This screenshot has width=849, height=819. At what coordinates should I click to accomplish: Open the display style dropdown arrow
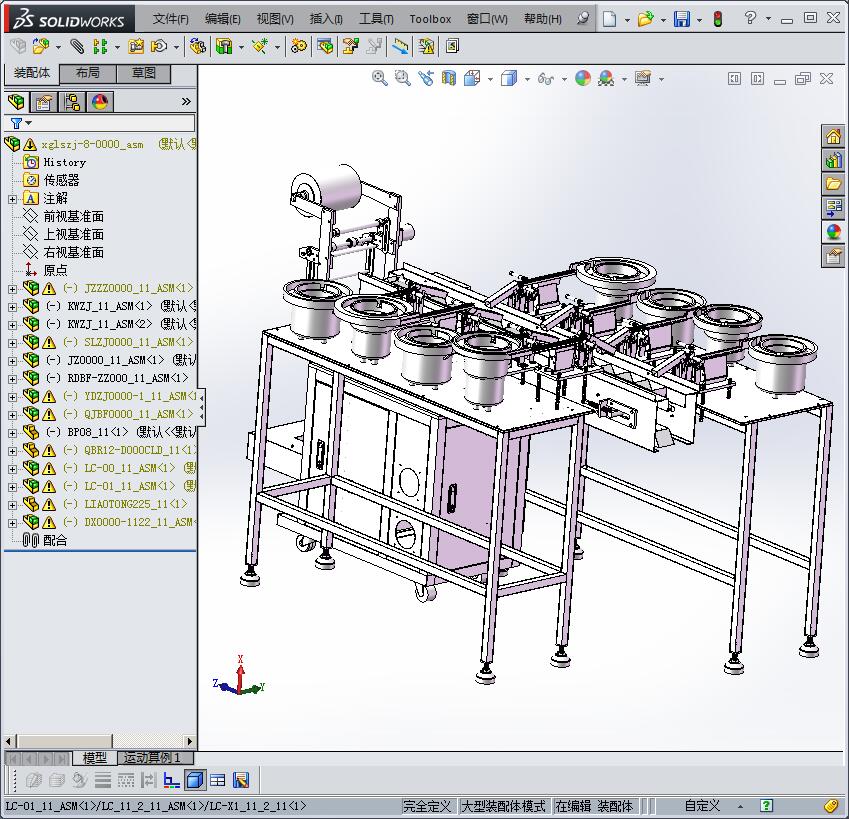coord(526,79)
